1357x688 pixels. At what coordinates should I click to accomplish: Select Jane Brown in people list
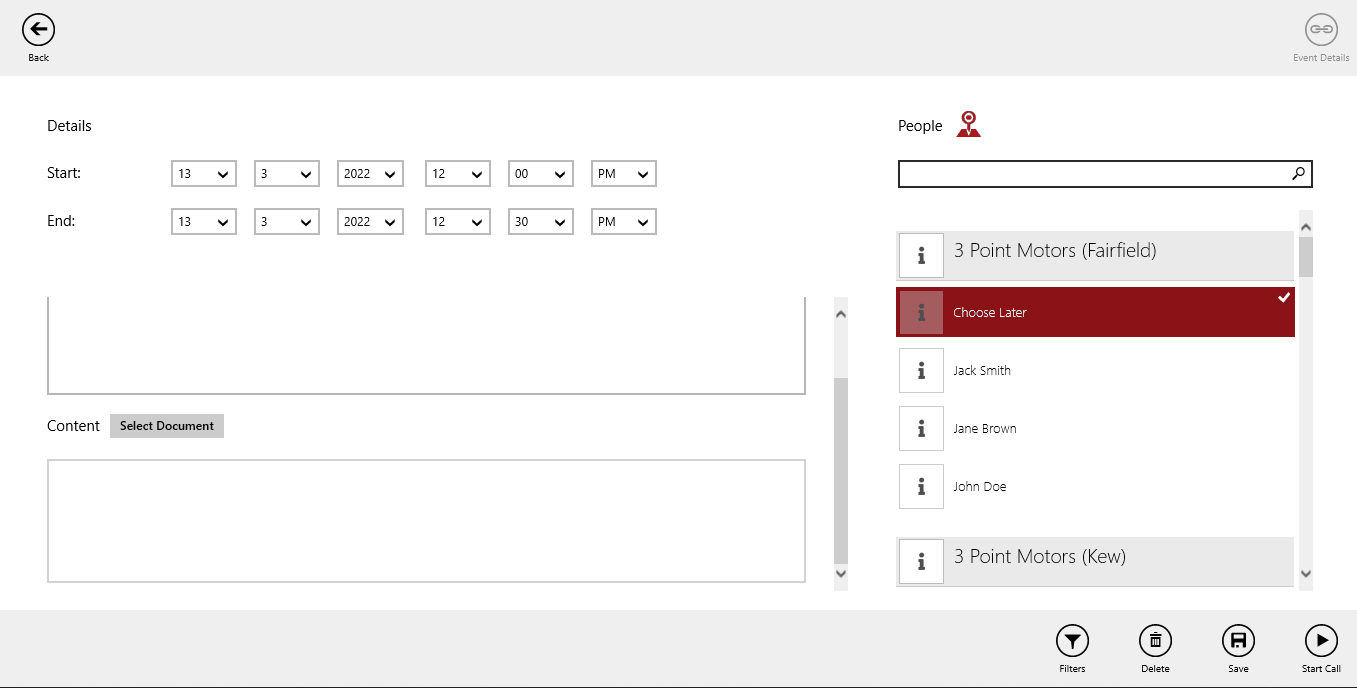(x=985, y=429)
